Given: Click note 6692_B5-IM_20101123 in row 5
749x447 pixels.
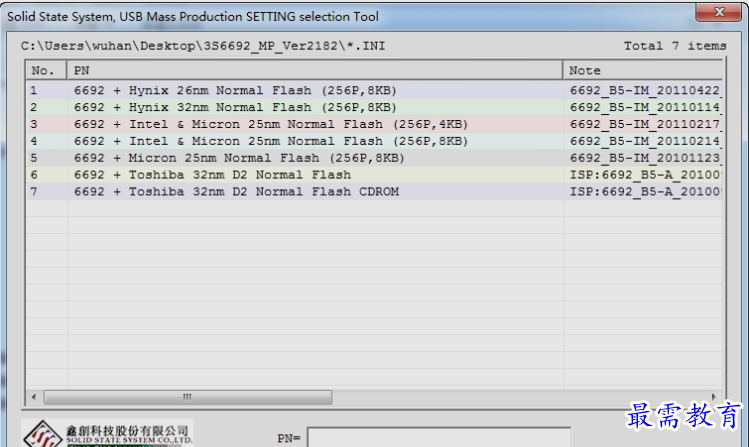Looking at the screenshot, I should (x=645, y=158).
